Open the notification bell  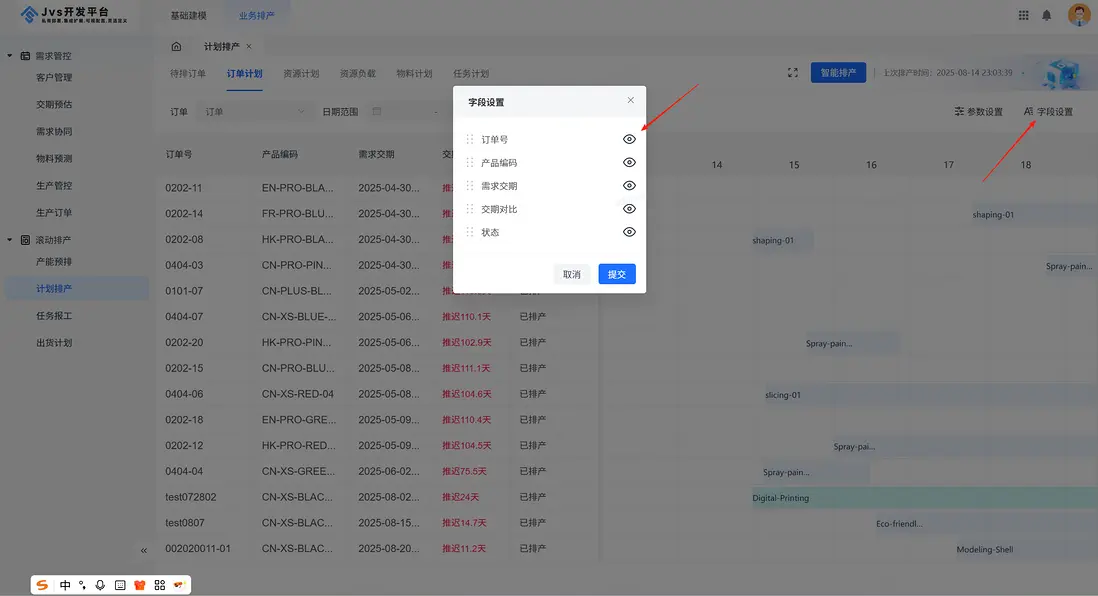tap(1047, 15)
